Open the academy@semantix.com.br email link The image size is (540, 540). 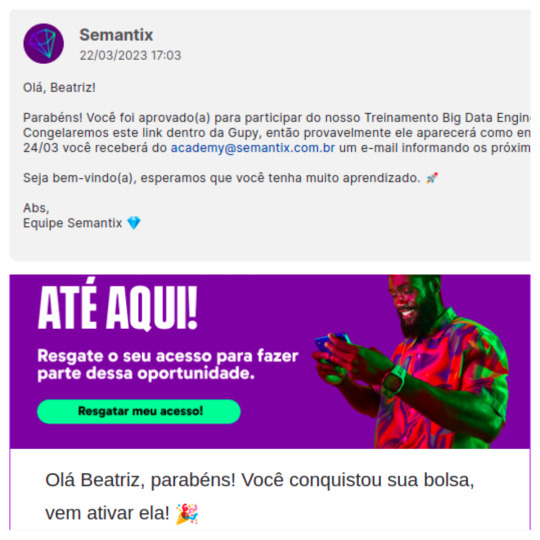pyautogui.click(x=253, y=148)
